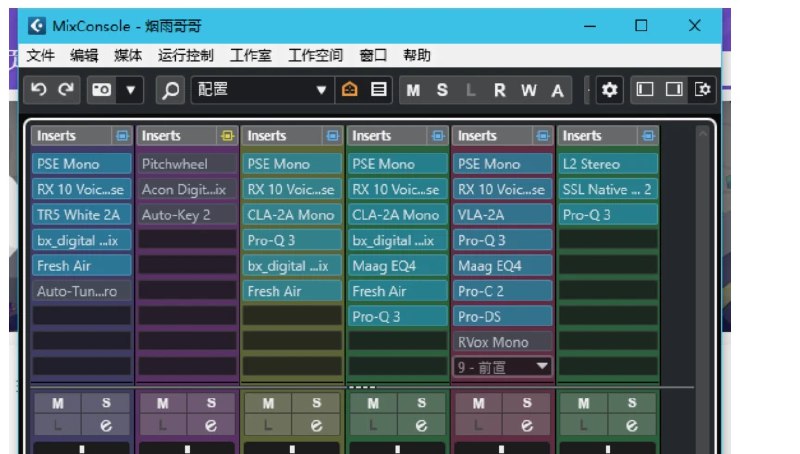
Task: Edit first channel settings (e button)
Action: [106, 425]
